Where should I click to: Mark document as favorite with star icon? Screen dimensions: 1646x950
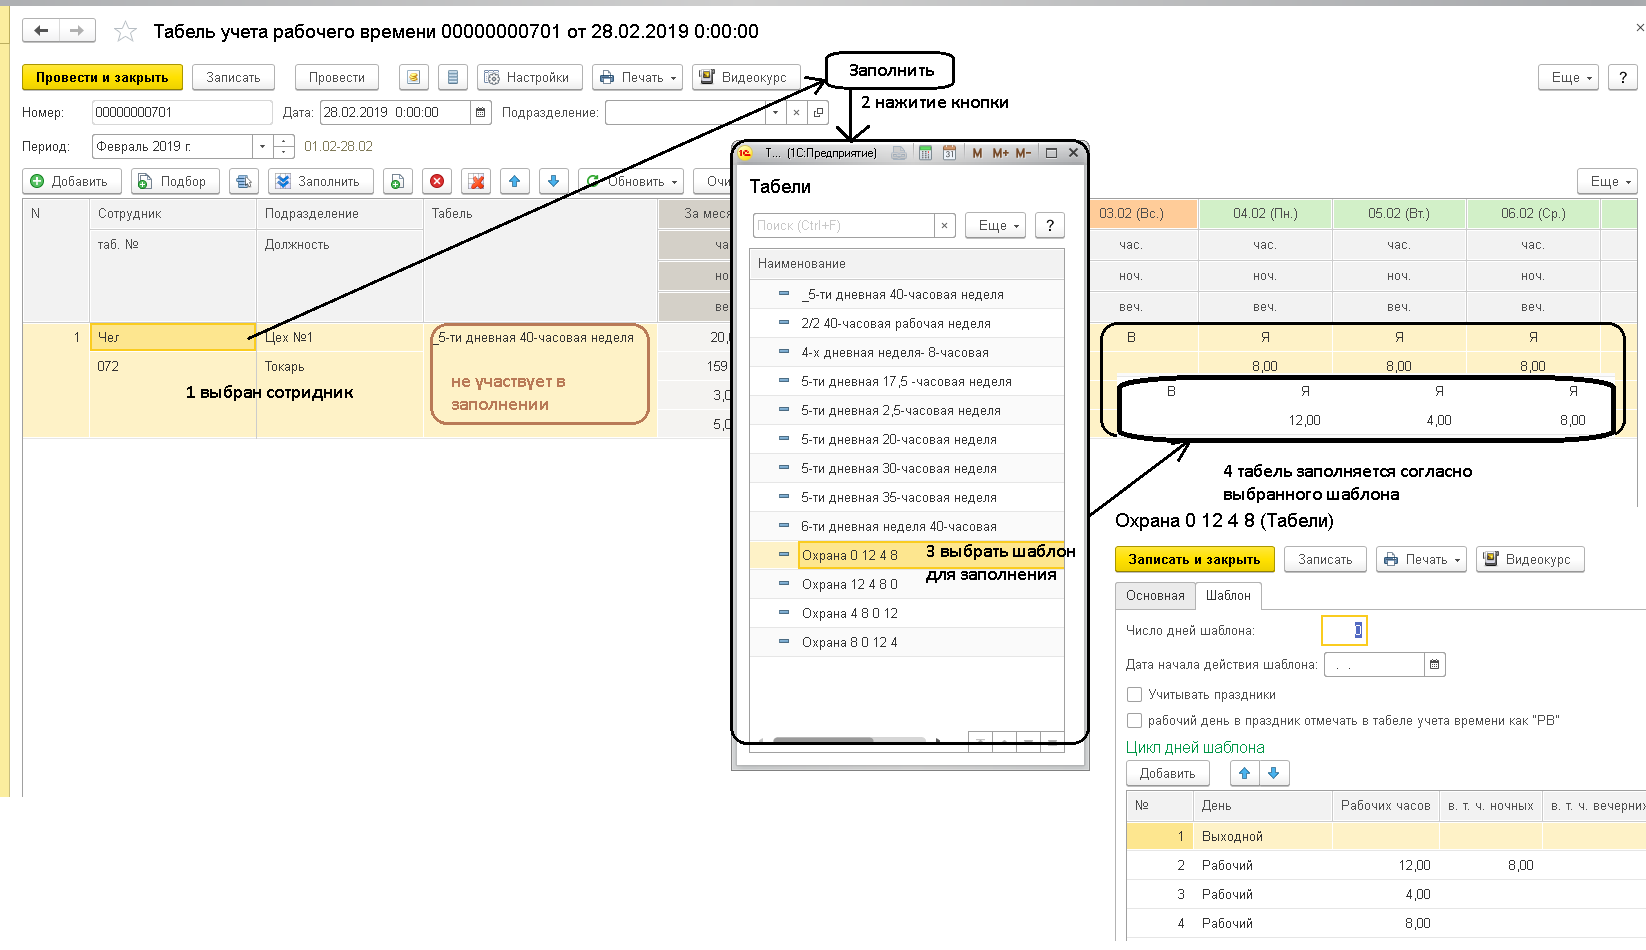[x=125, y=32]
